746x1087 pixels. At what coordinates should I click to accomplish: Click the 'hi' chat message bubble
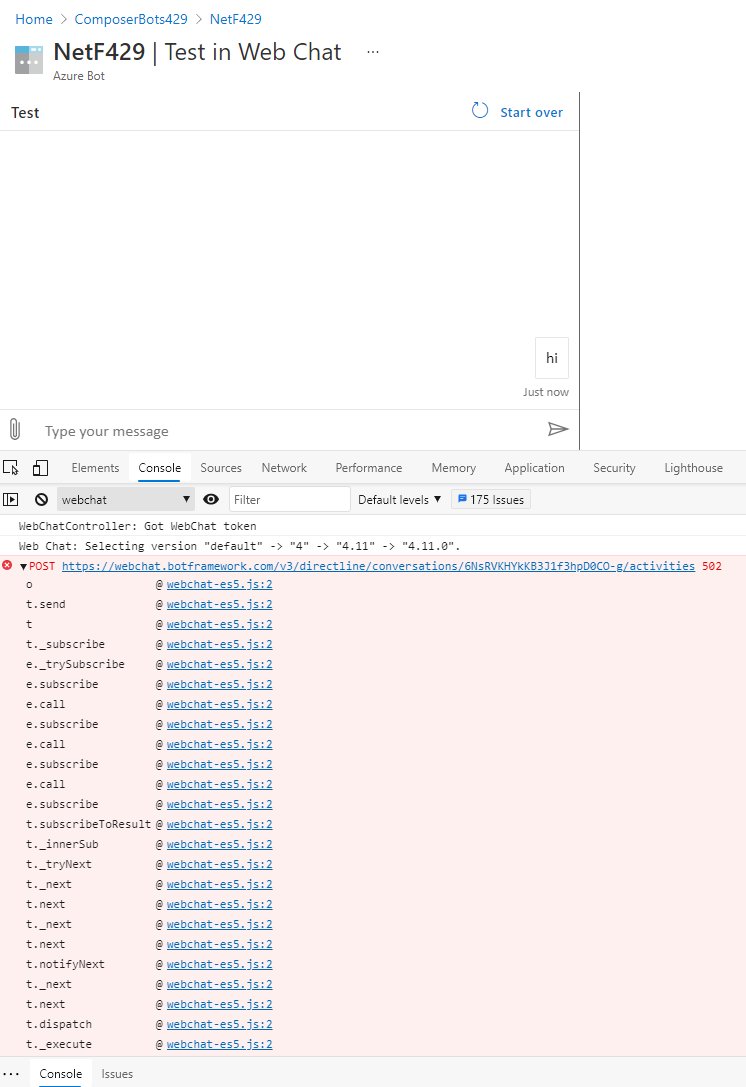click(x=552, y=358)
